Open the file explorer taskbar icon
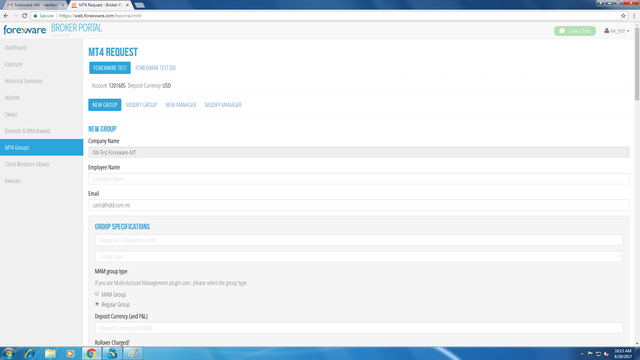 pyautogui.click(x=50, y=353)
